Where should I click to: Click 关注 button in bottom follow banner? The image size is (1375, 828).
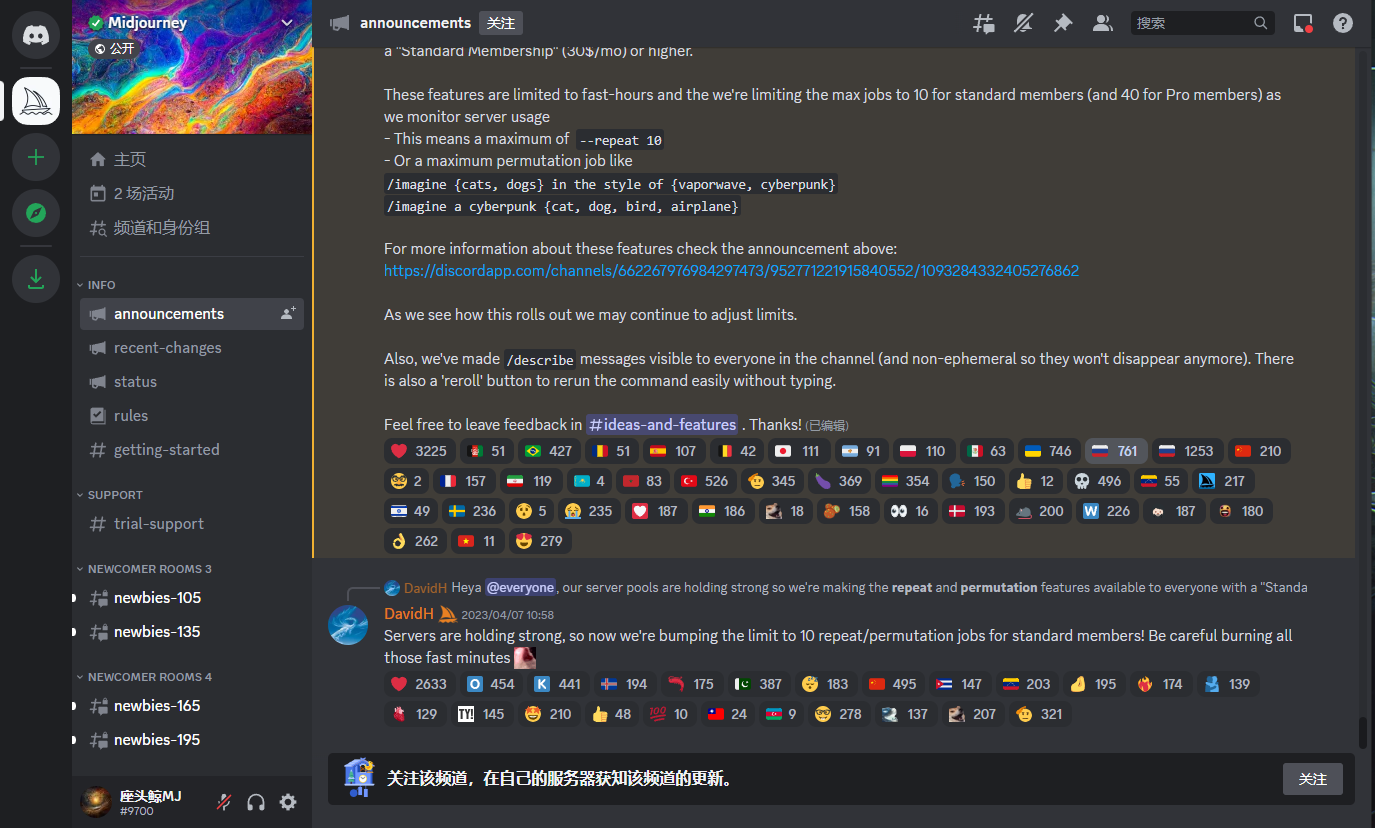pos(1313,779)
